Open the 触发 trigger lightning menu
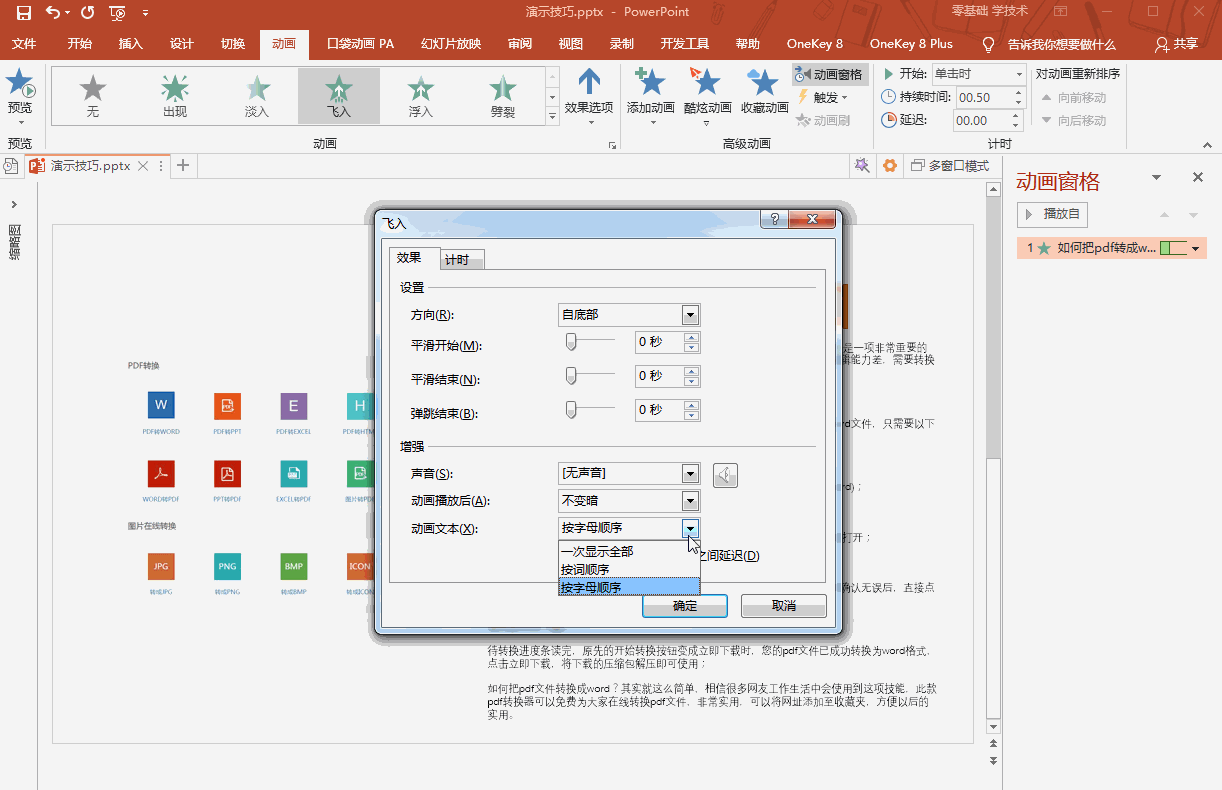Image resolution: width=1222 pixels, height=790 pixels. pyautogui.click(x=823, y=97)
